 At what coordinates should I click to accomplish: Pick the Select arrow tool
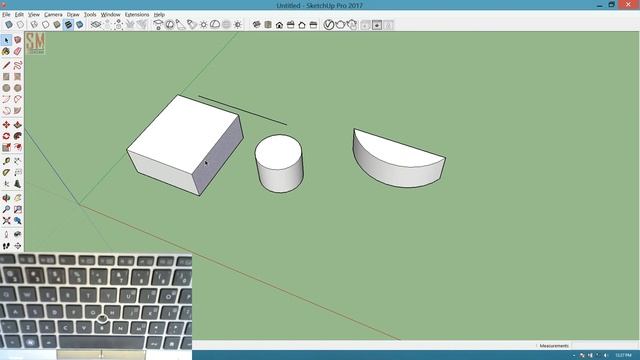(x=6, y=40)
